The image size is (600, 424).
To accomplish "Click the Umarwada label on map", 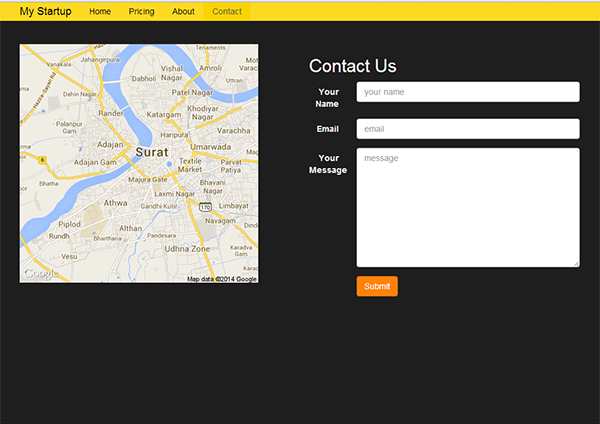I will coord(210,147).
